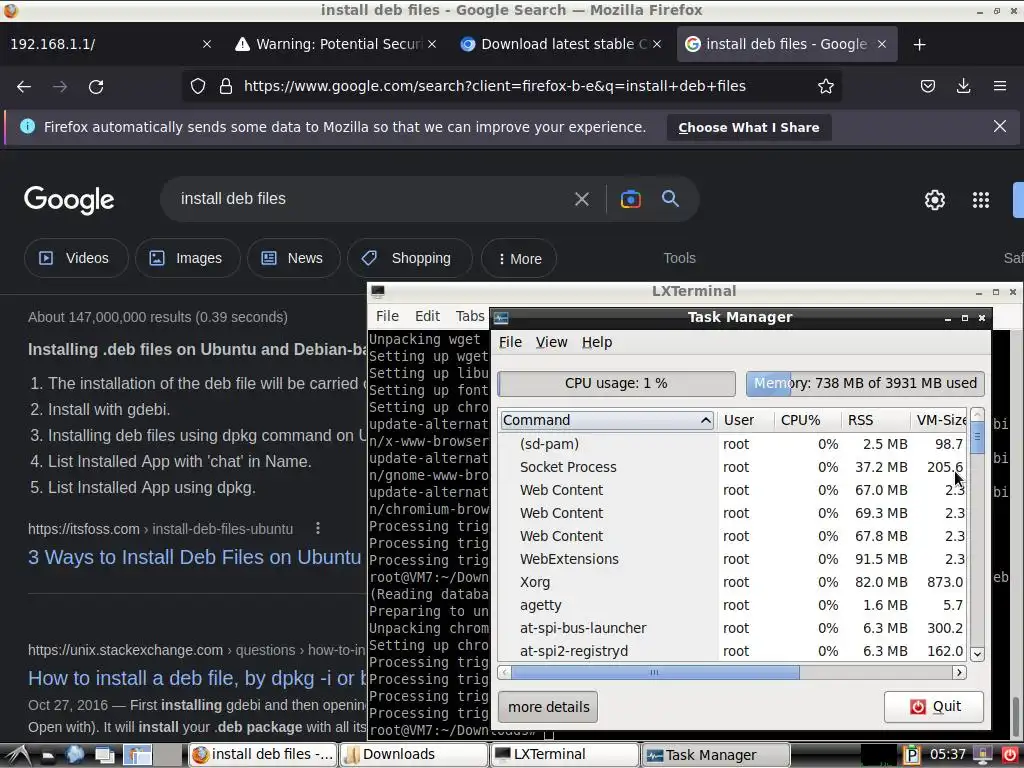Open the shield tracking protection icon
This screenshot has width=1024, height=768.
[x=198, y=86]
